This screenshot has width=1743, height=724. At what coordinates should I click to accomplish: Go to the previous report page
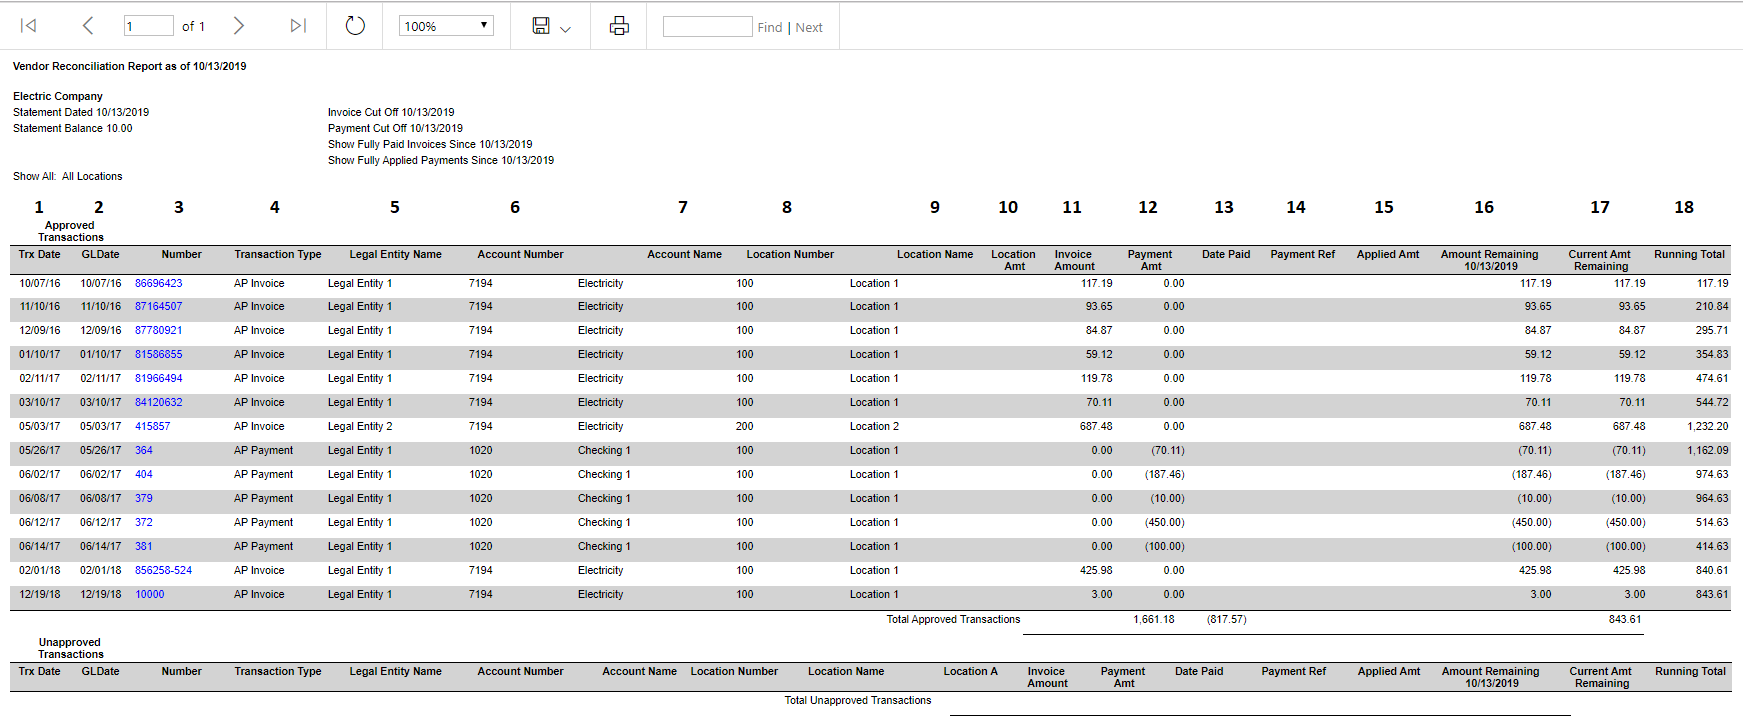click(88, 26)
